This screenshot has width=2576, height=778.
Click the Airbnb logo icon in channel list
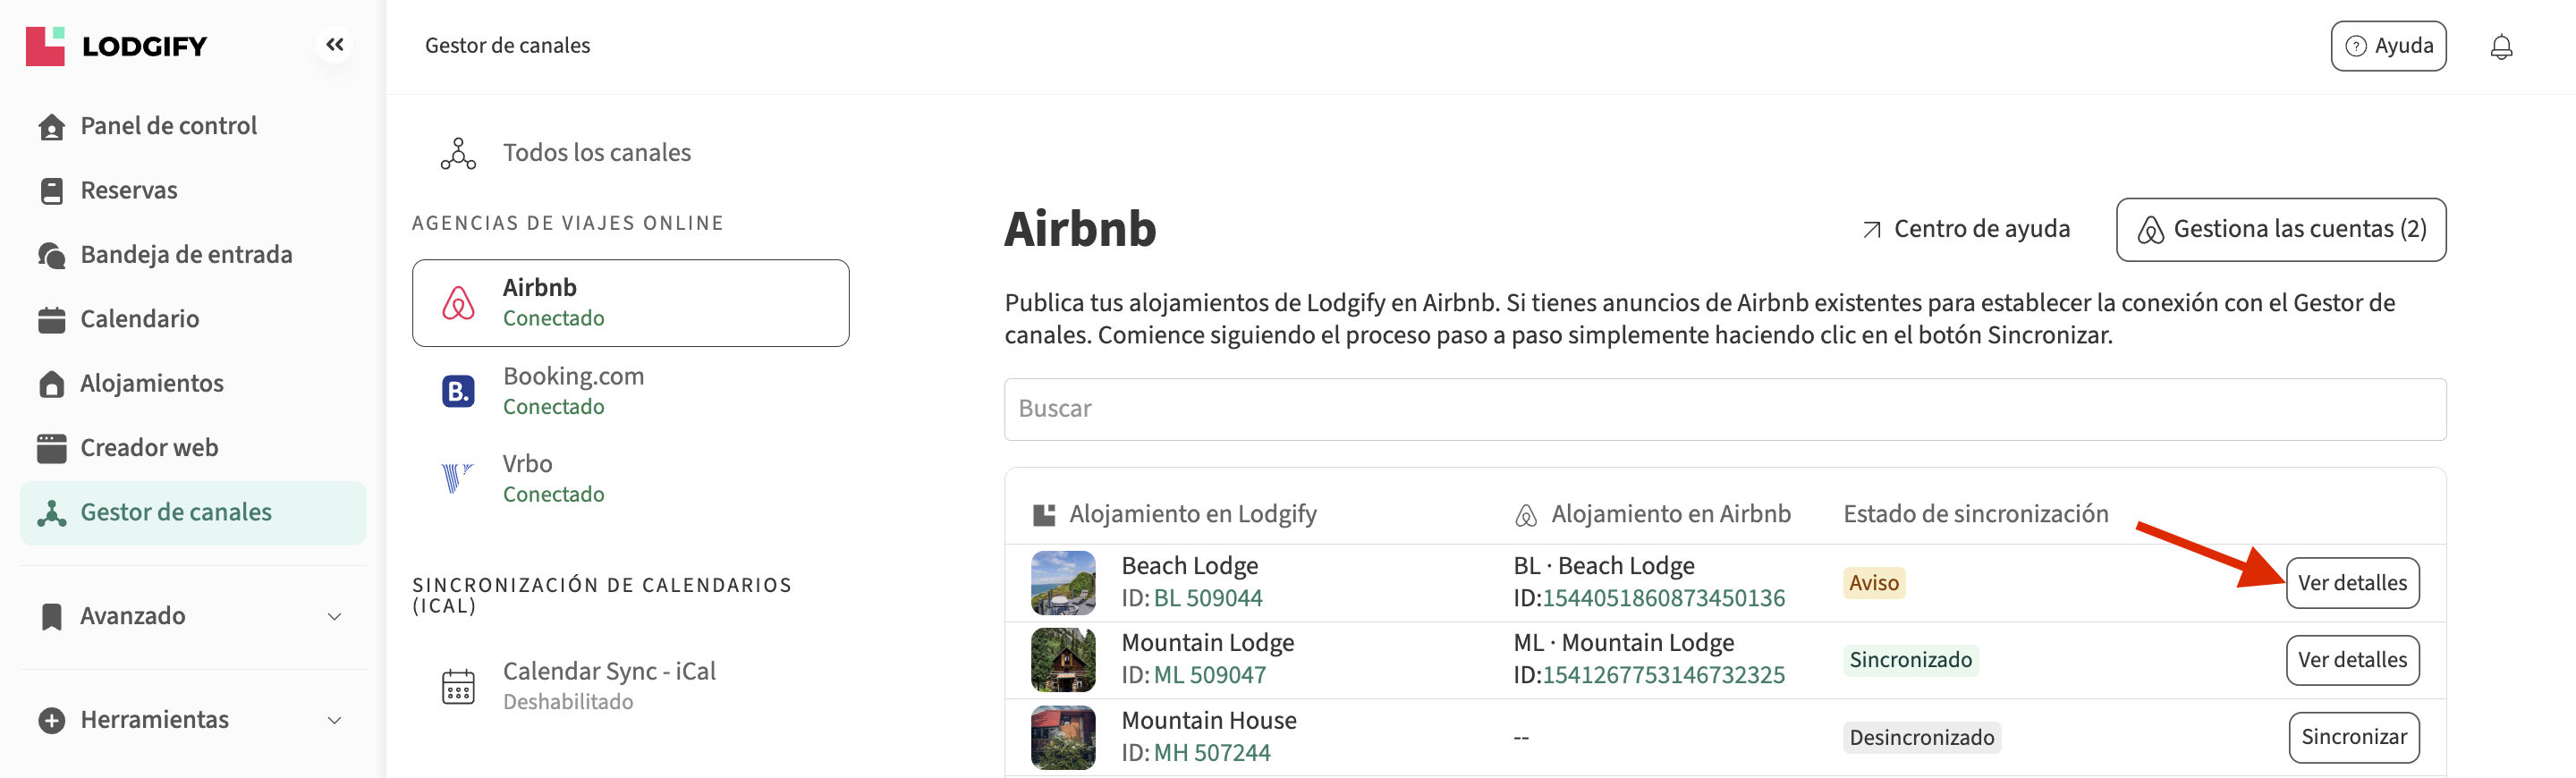[458, 303]
